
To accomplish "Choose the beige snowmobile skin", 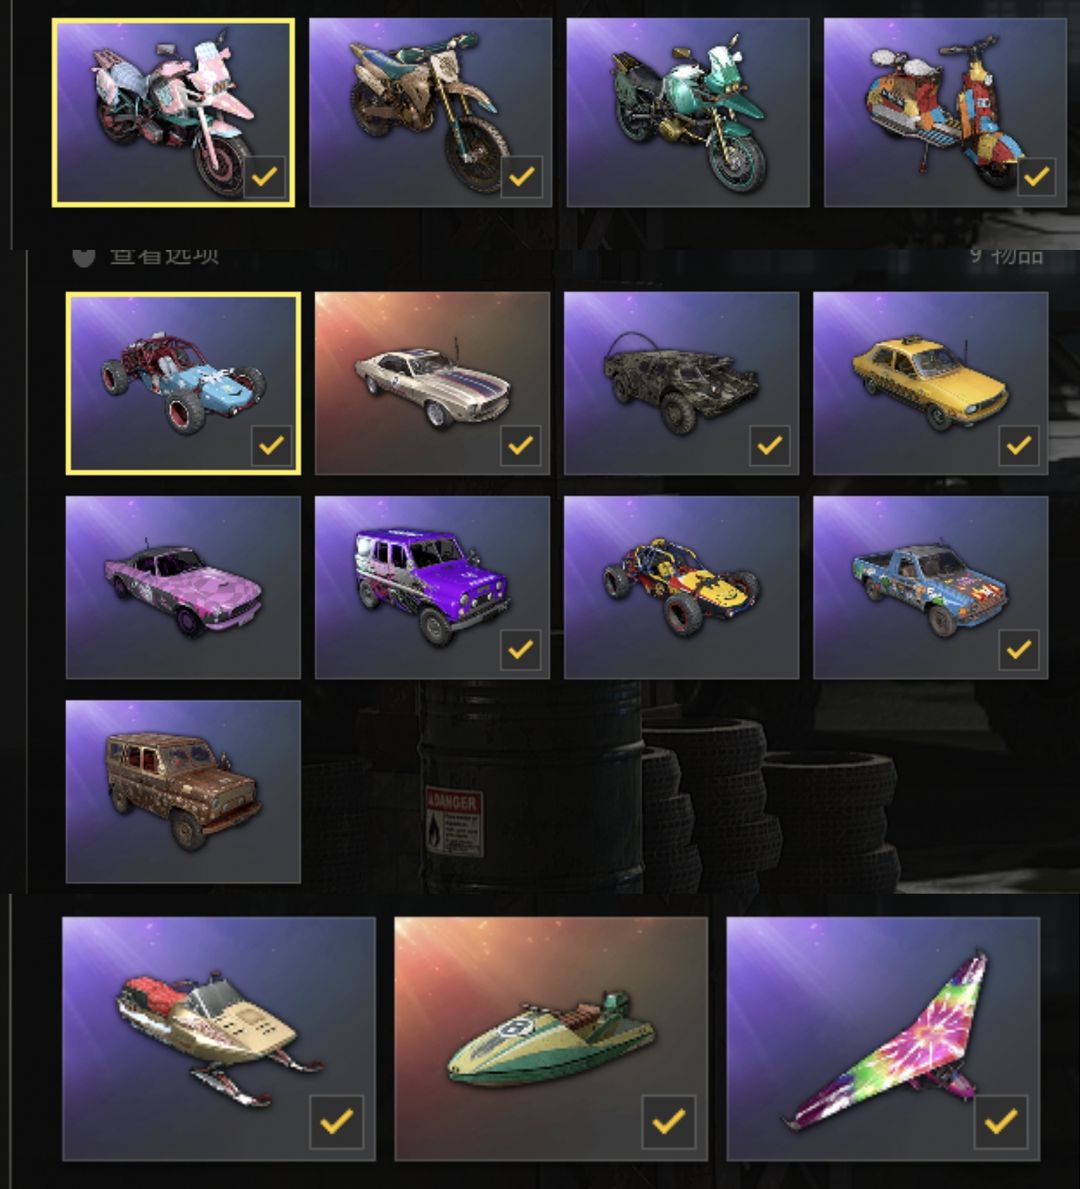I will (x=218, y=1039).
